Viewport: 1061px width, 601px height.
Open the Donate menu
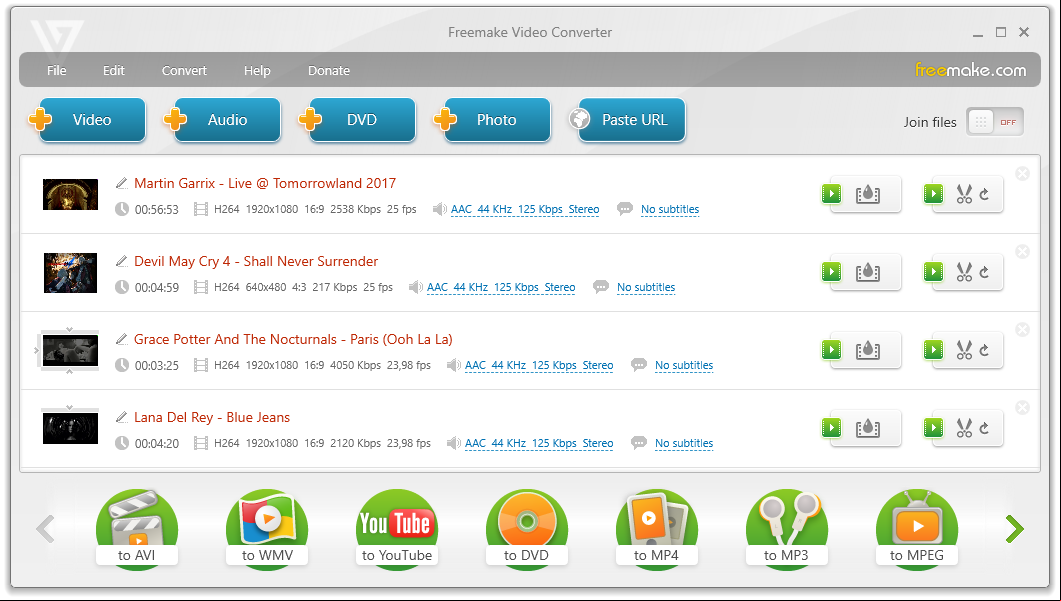pos(329,70)
